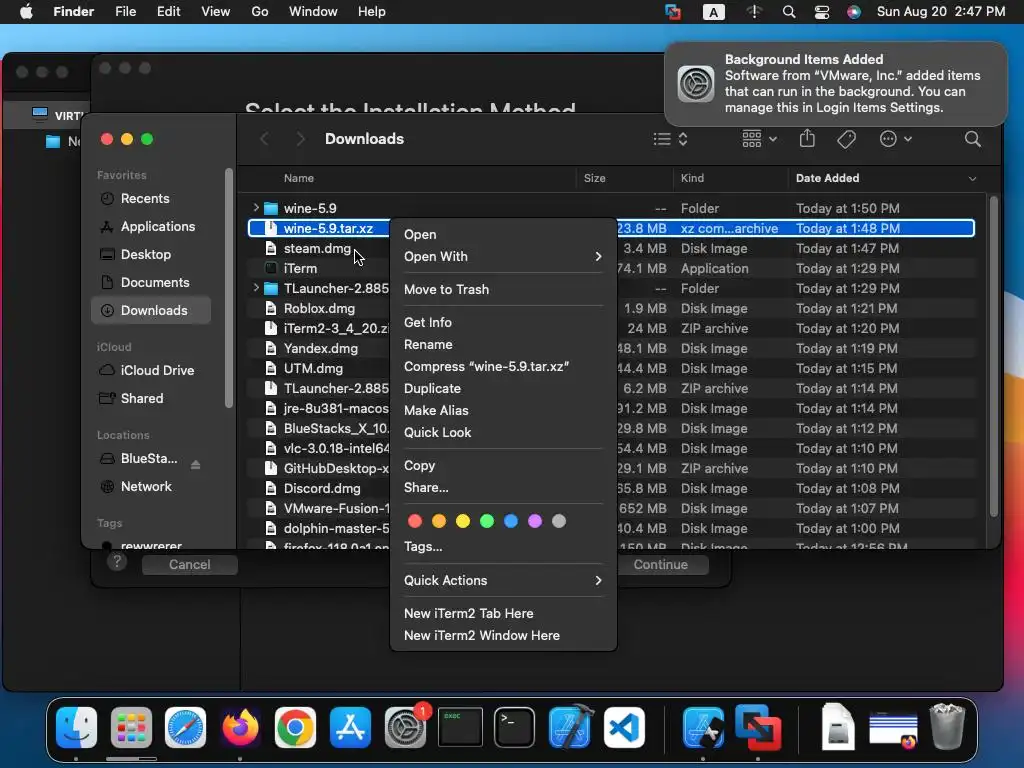
Task: Select Compress "wine-5.9.tar.xz"
Action: (503, 366)
